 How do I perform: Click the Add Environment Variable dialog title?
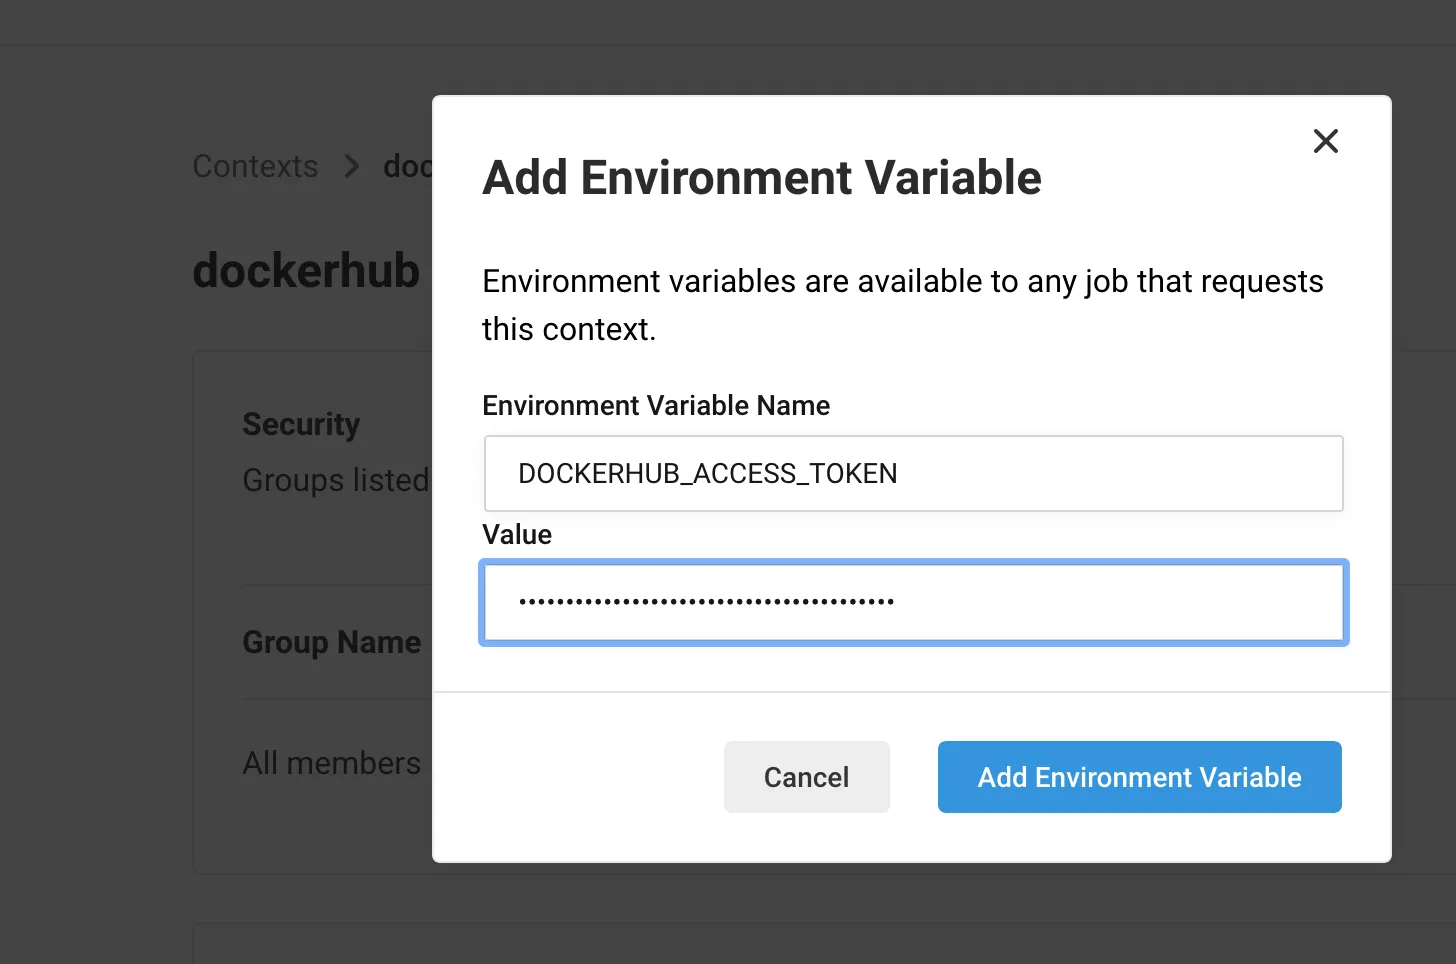coord(762,178)
